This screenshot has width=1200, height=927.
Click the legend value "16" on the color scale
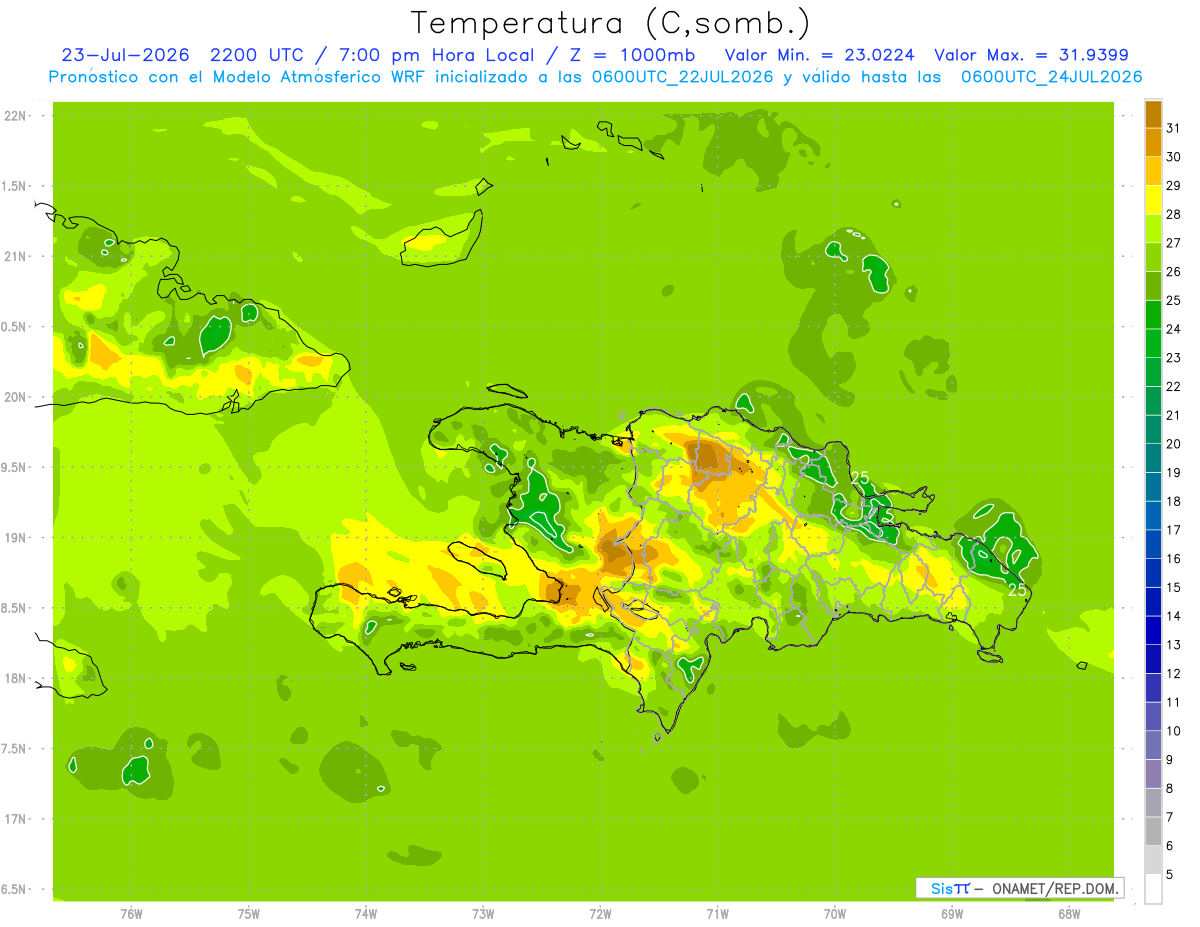[x=1174, y=558]
